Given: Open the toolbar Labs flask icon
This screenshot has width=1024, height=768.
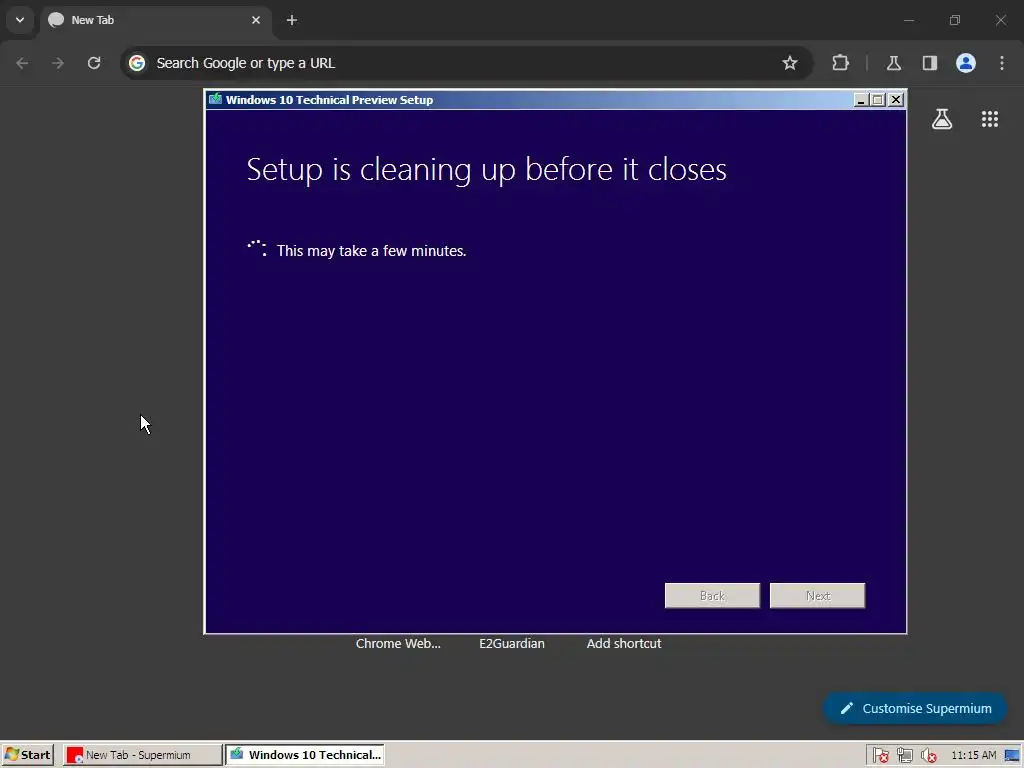Looking at the screenshot, I should pyautogui.click(x=893, y=63).
